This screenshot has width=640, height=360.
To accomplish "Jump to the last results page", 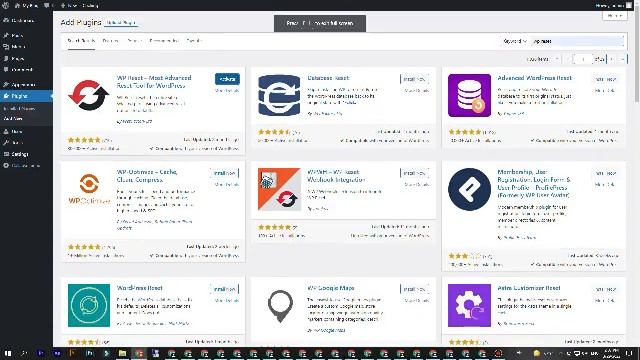I will tap(622, 59).
